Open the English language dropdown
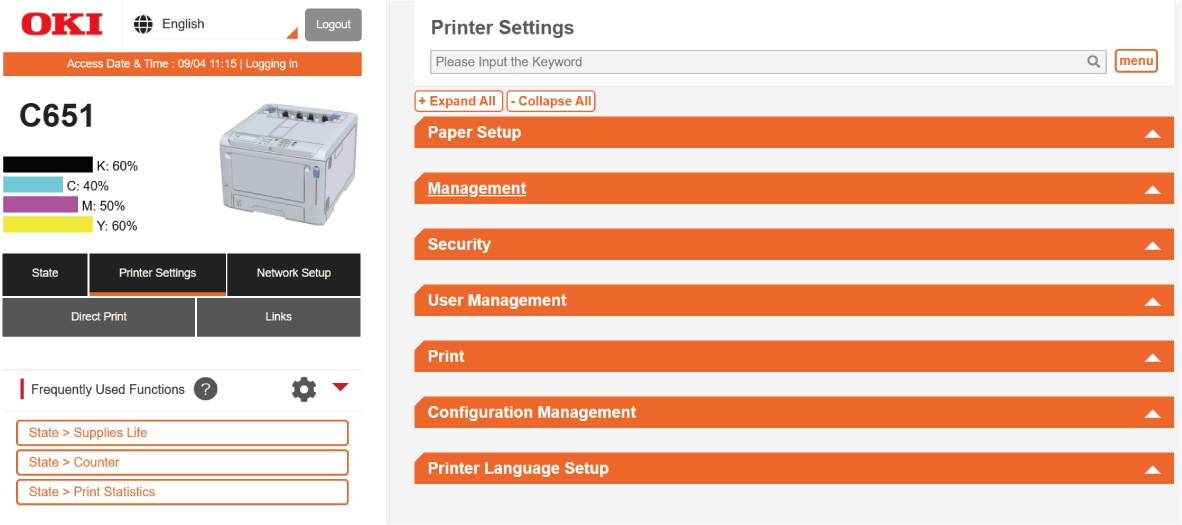The width and height of the screenshot is (1182, 525). (215, 25)
